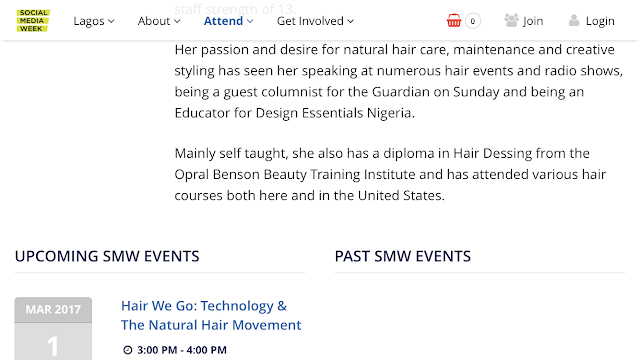Expand the Lagos city dropdown
This screenshot has width=640, height=360.
click(94, 21)
